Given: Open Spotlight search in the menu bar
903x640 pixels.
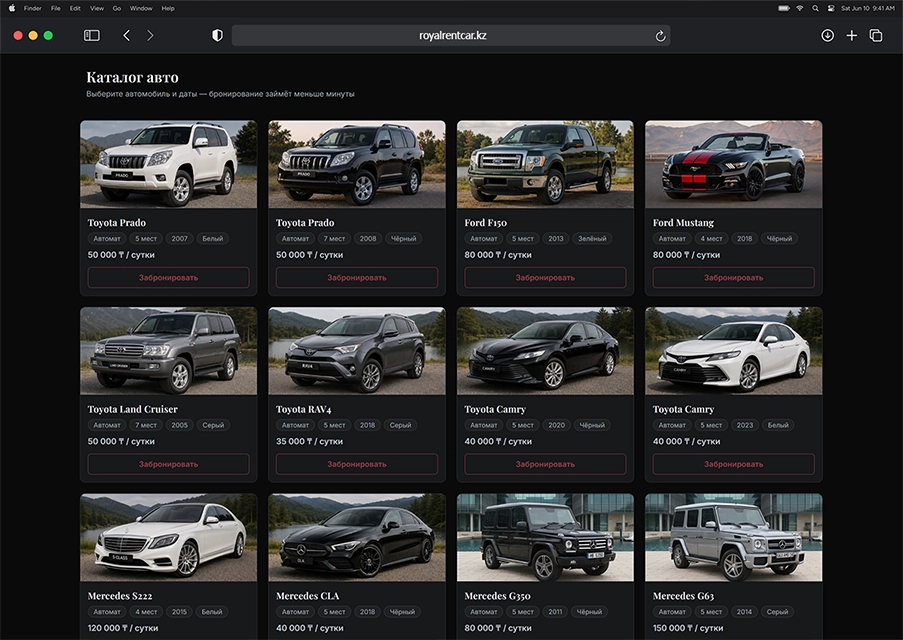Looking at the screenshot, I should click(x=815, y=8).
